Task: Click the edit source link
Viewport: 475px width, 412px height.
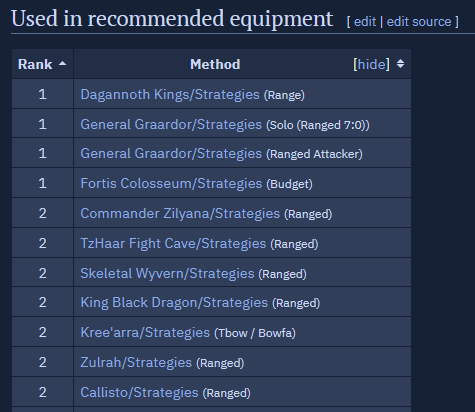Action: (x=419, y=22)
